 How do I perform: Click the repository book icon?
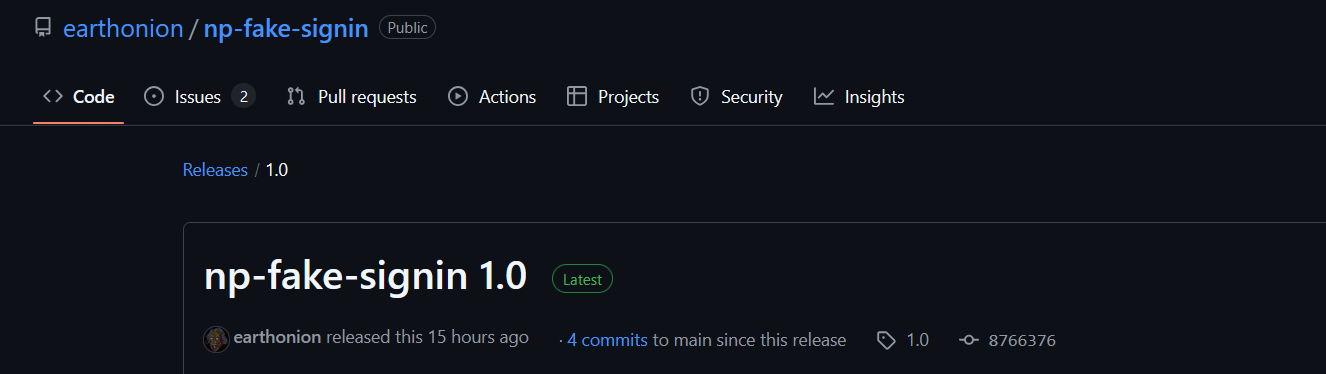42,27
